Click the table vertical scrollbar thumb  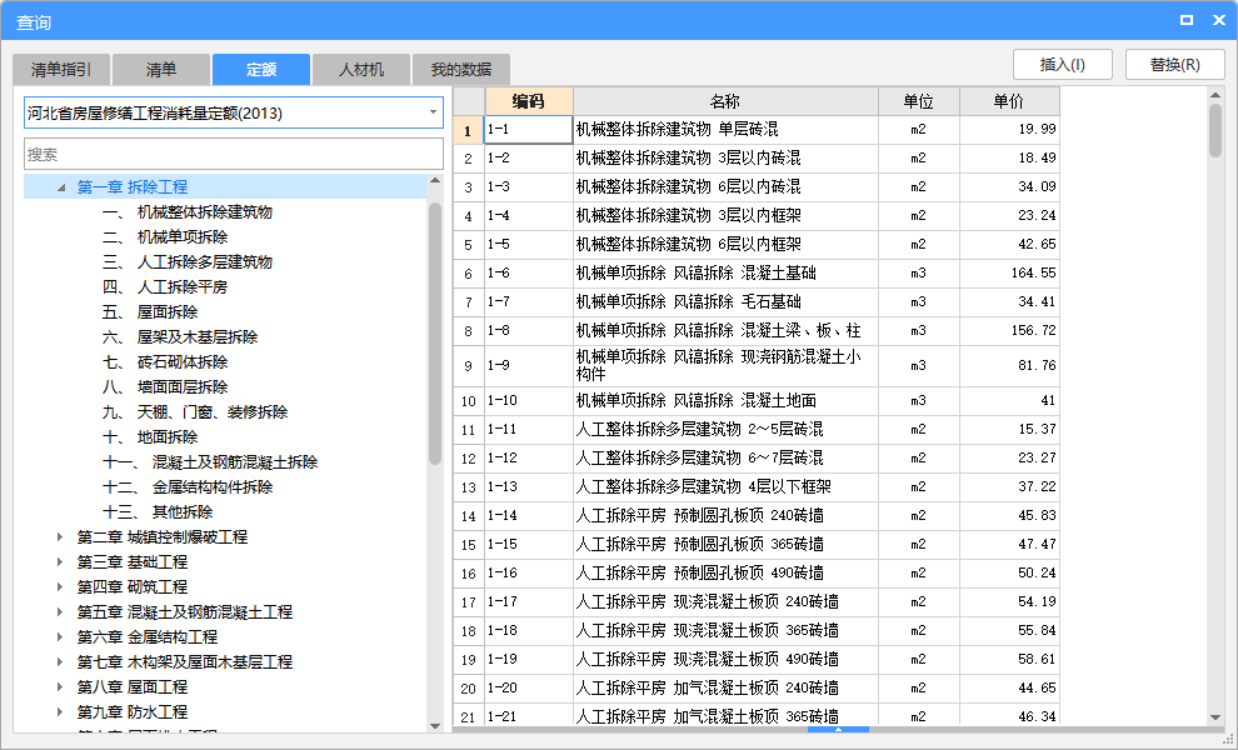1215,131
